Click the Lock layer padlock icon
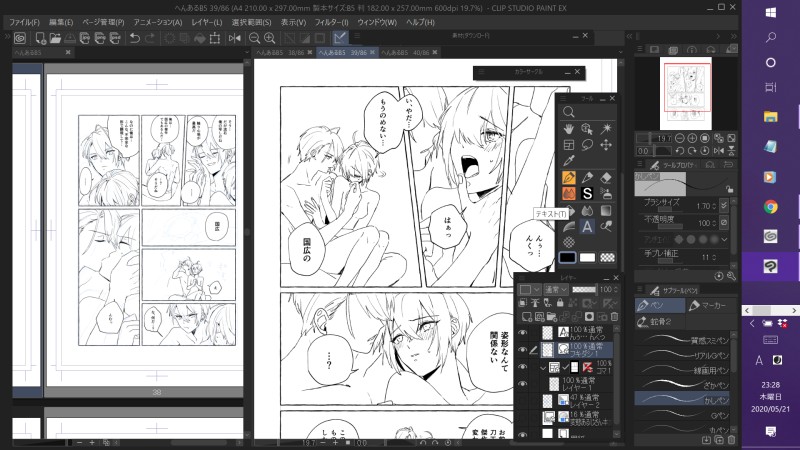The width and height of the screenshot is (800, 450). 560,303
